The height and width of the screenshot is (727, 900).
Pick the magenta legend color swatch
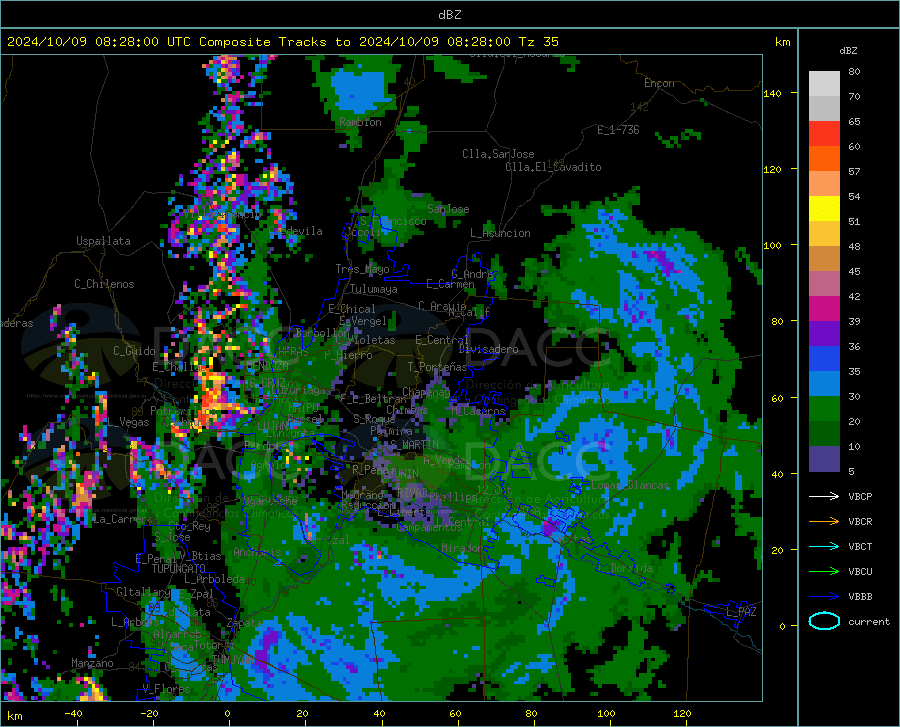pyautogui.click(x=824, y=309)
